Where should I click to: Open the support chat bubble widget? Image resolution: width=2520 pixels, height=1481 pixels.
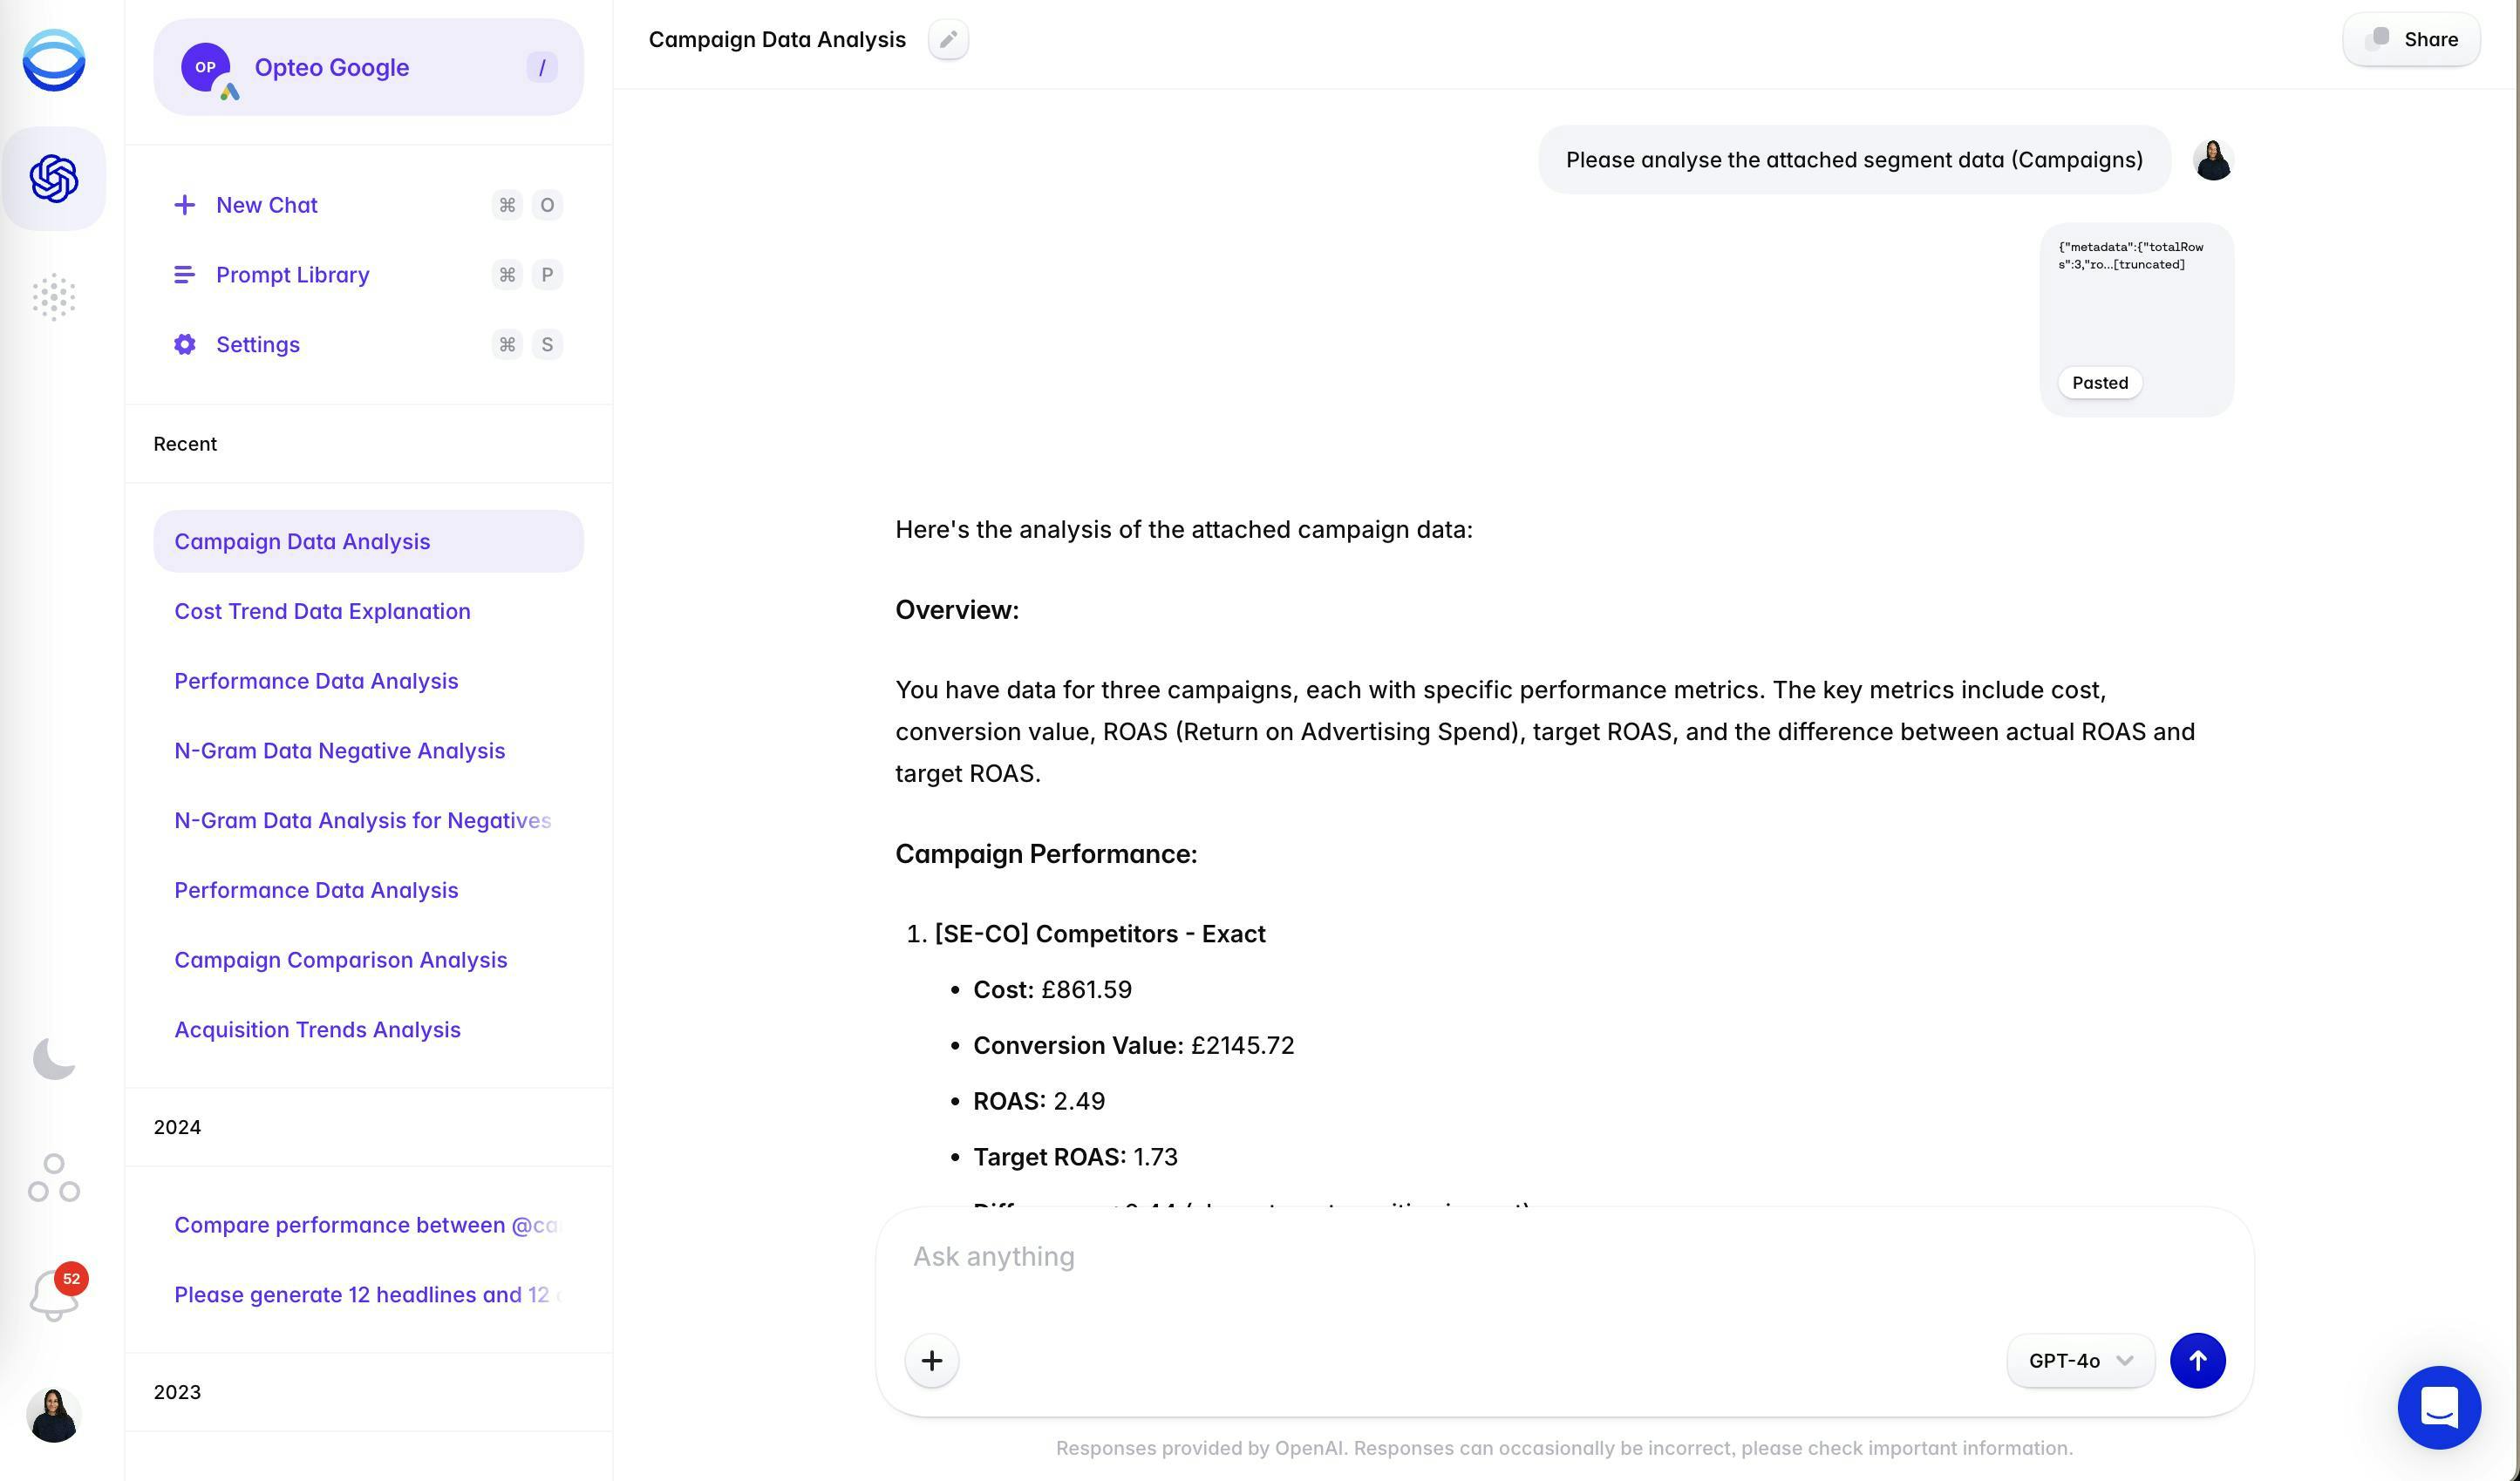tap(2438, 1407)
